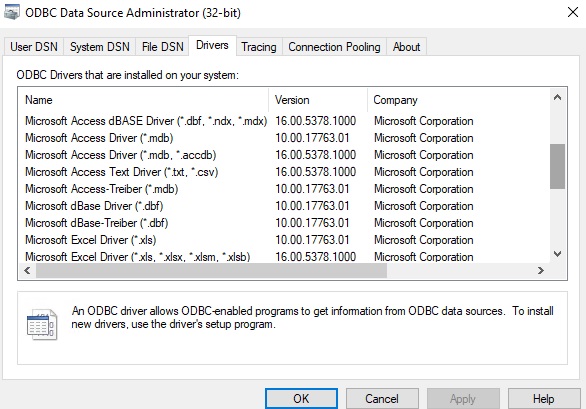Show the About tab
This screenshot has width=586, height=409.
406,47
